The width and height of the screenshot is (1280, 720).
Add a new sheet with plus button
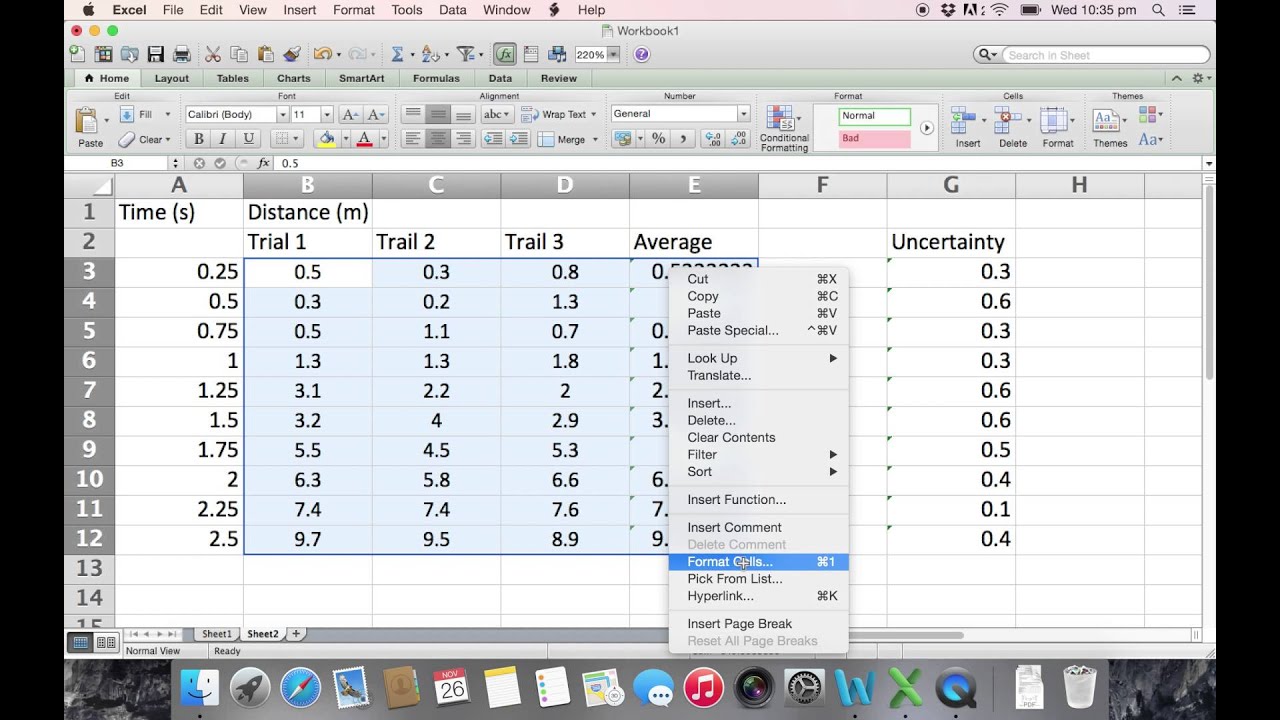(296, 634)
